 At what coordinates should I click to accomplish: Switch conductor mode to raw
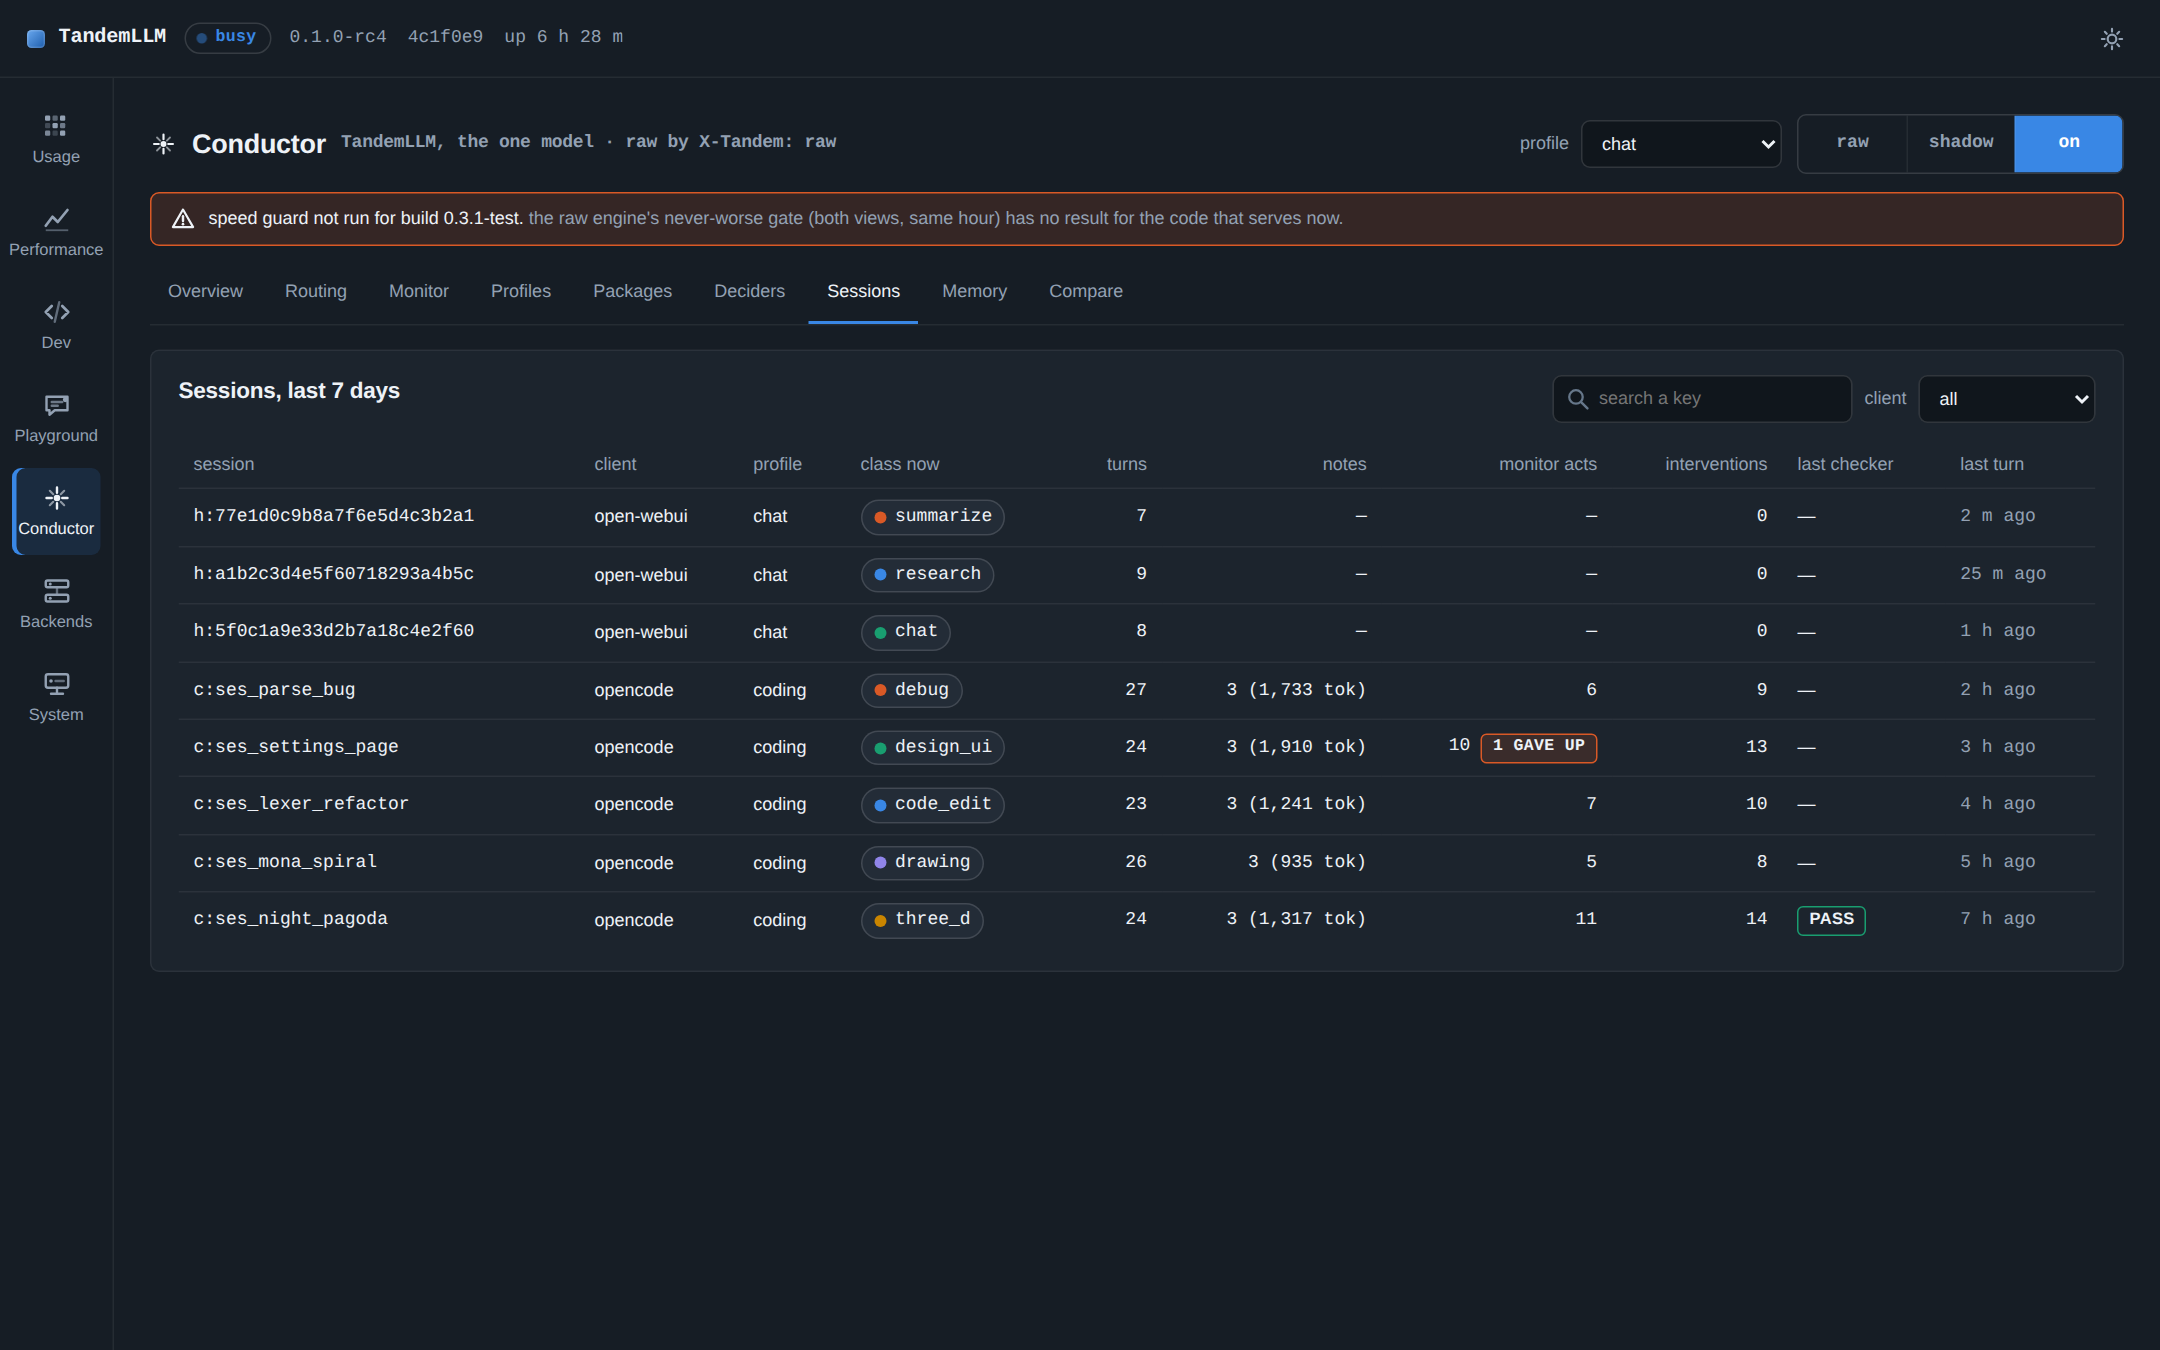(x=1852, y=143)
